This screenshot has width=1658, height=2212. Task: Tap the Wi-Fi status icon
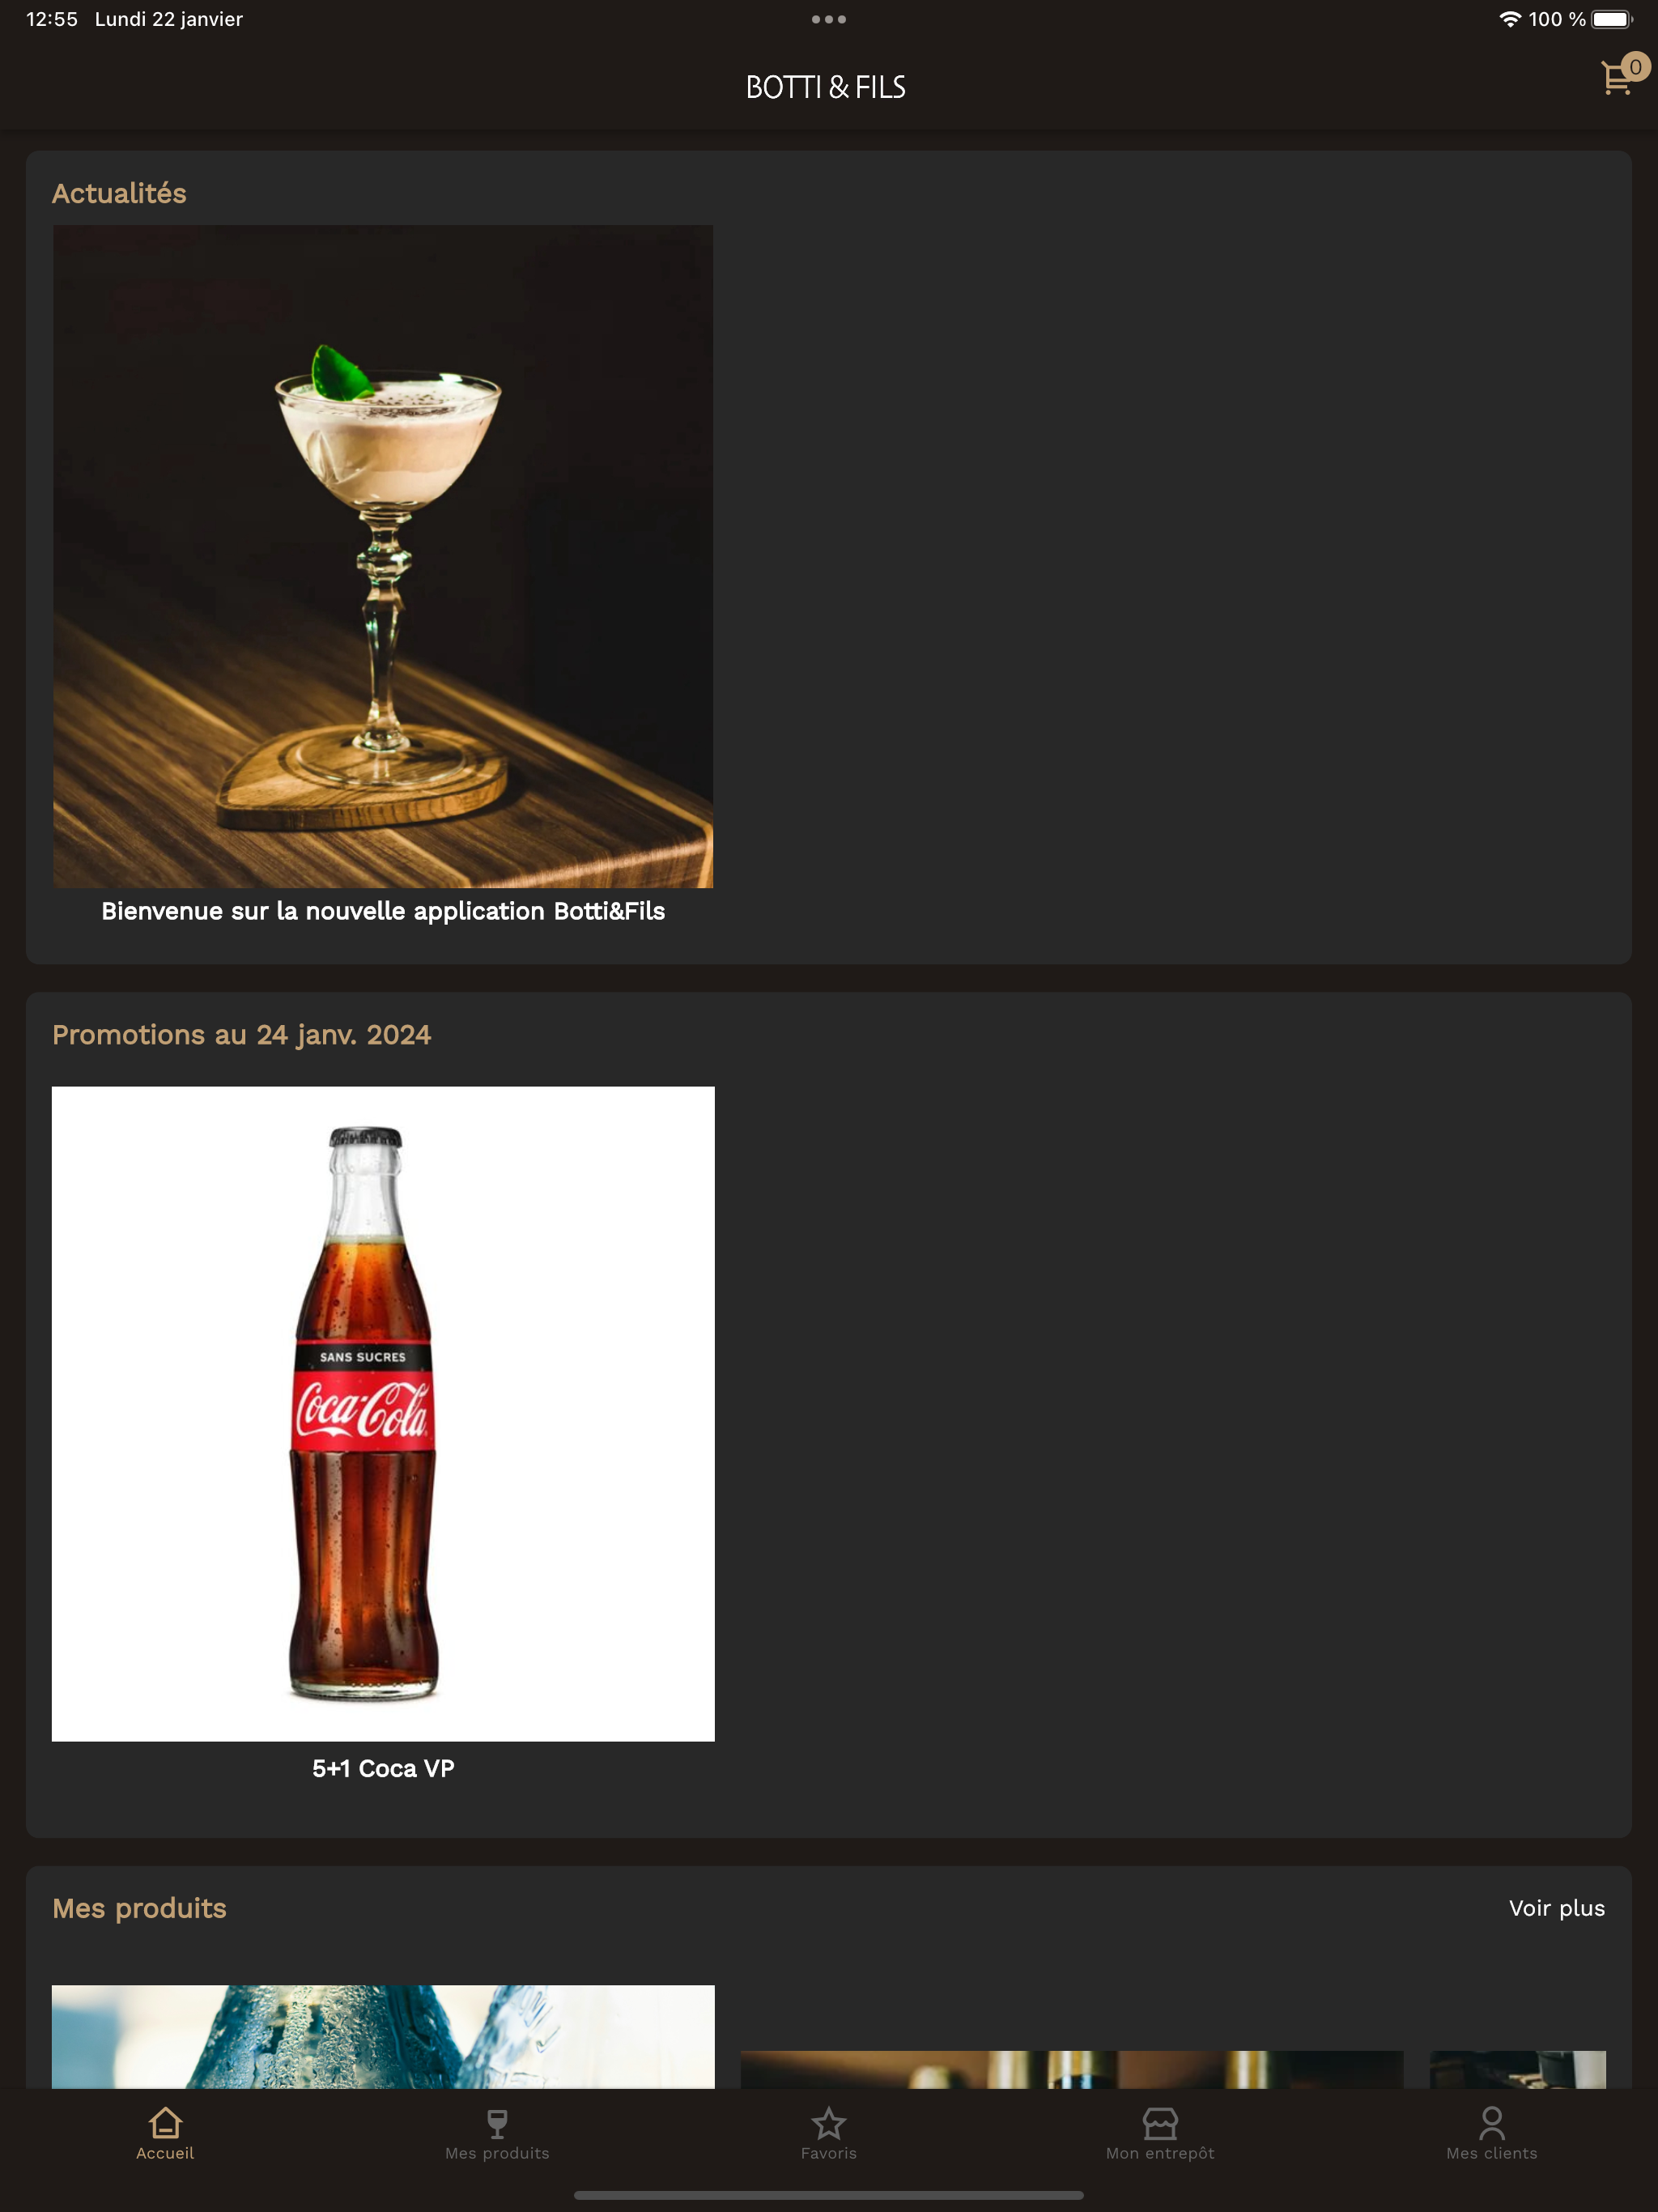(1510, 19)
